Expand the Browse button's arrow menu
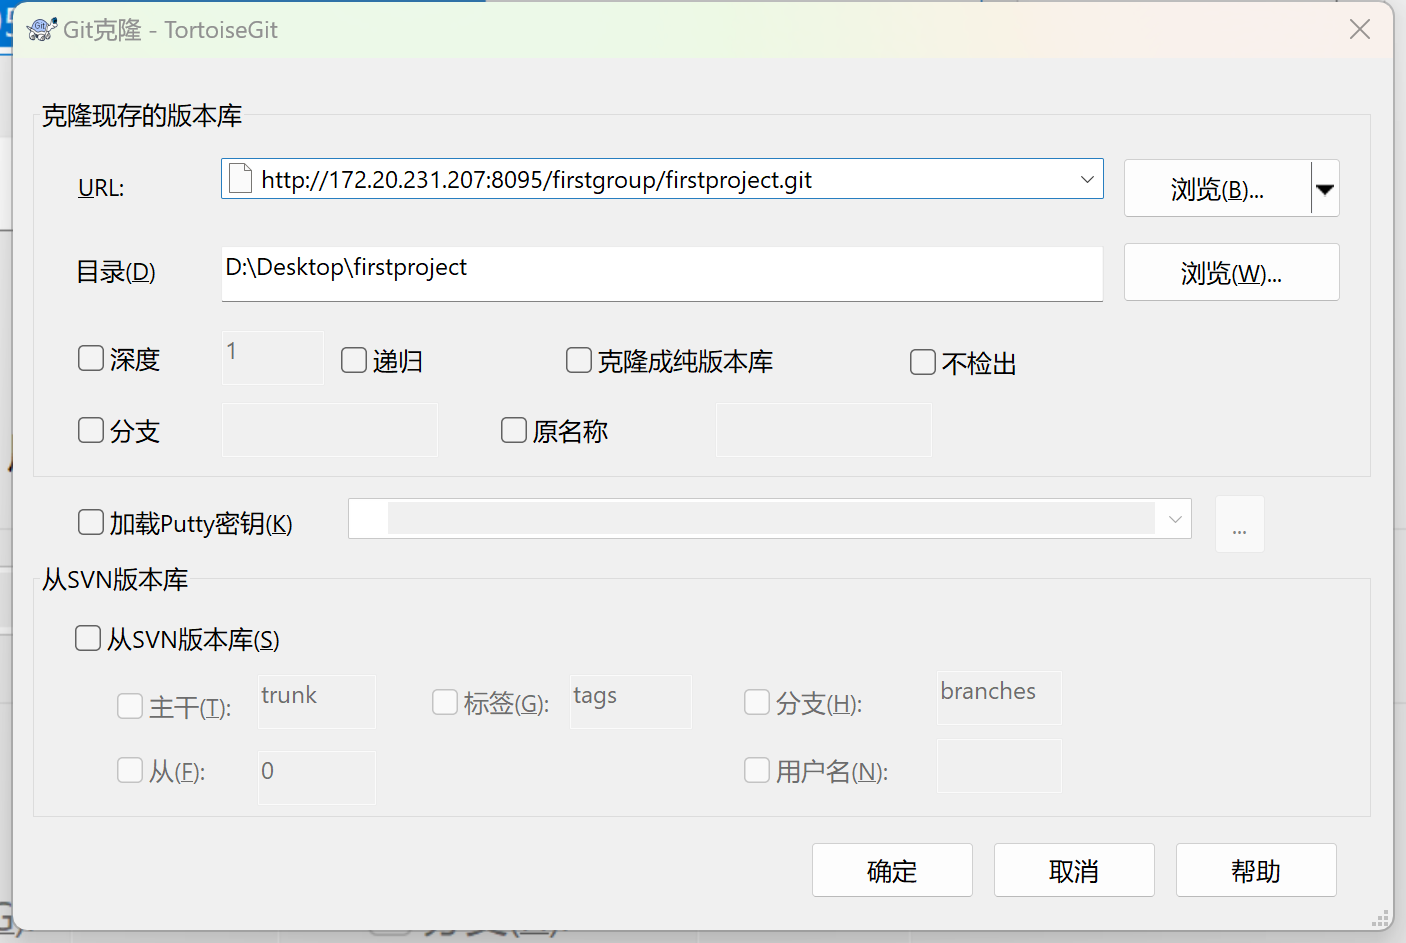Screen dimensions: 1406x943 [1325, 188]
